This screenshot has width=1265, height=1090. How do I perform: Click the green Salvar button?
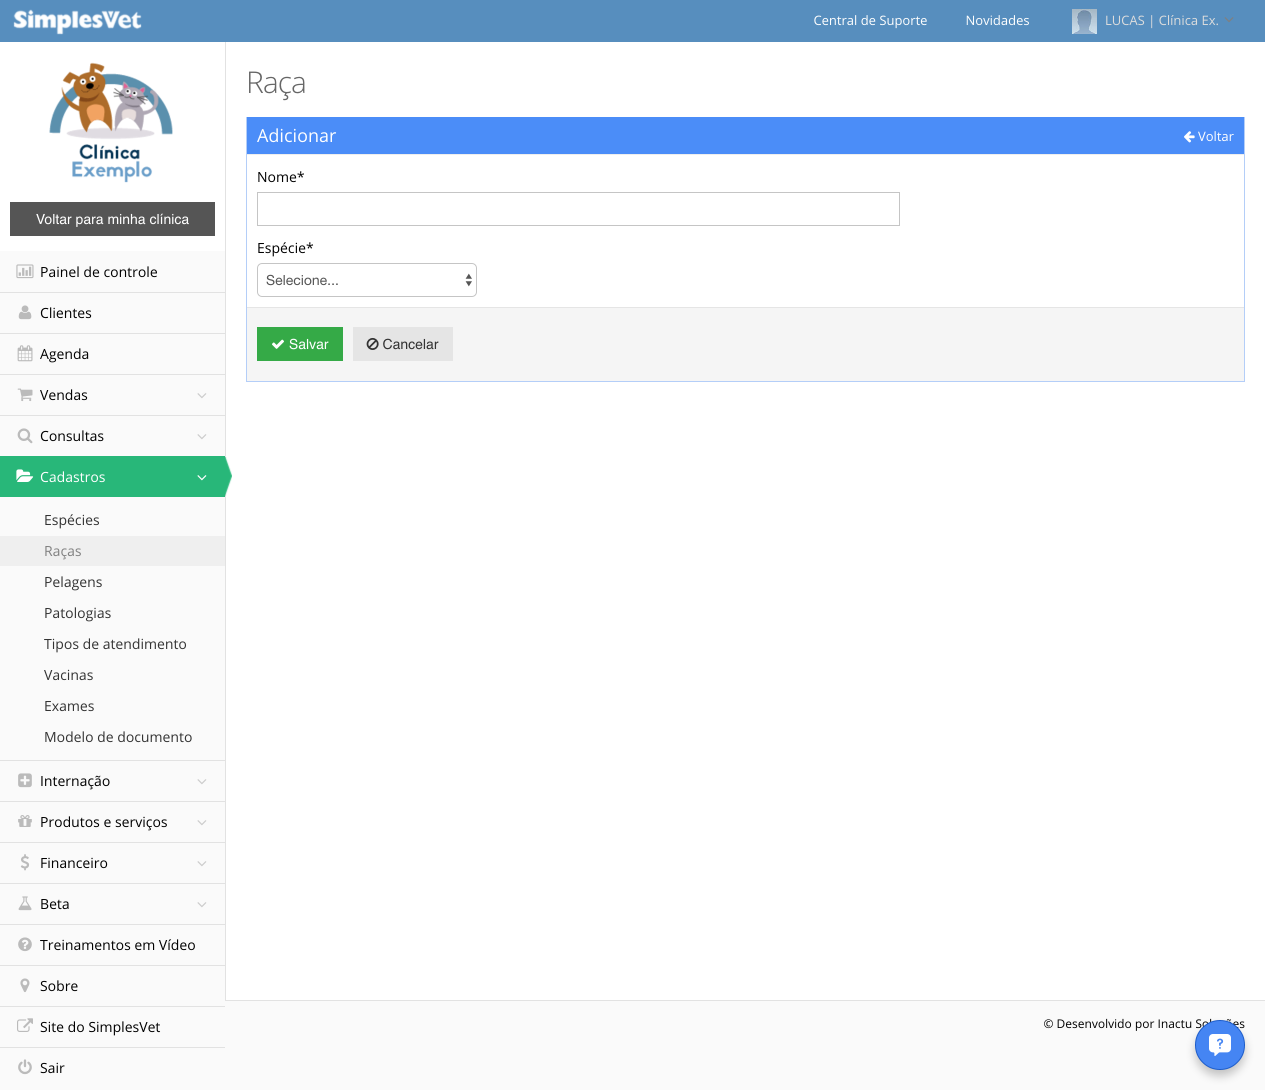(300, 344)
